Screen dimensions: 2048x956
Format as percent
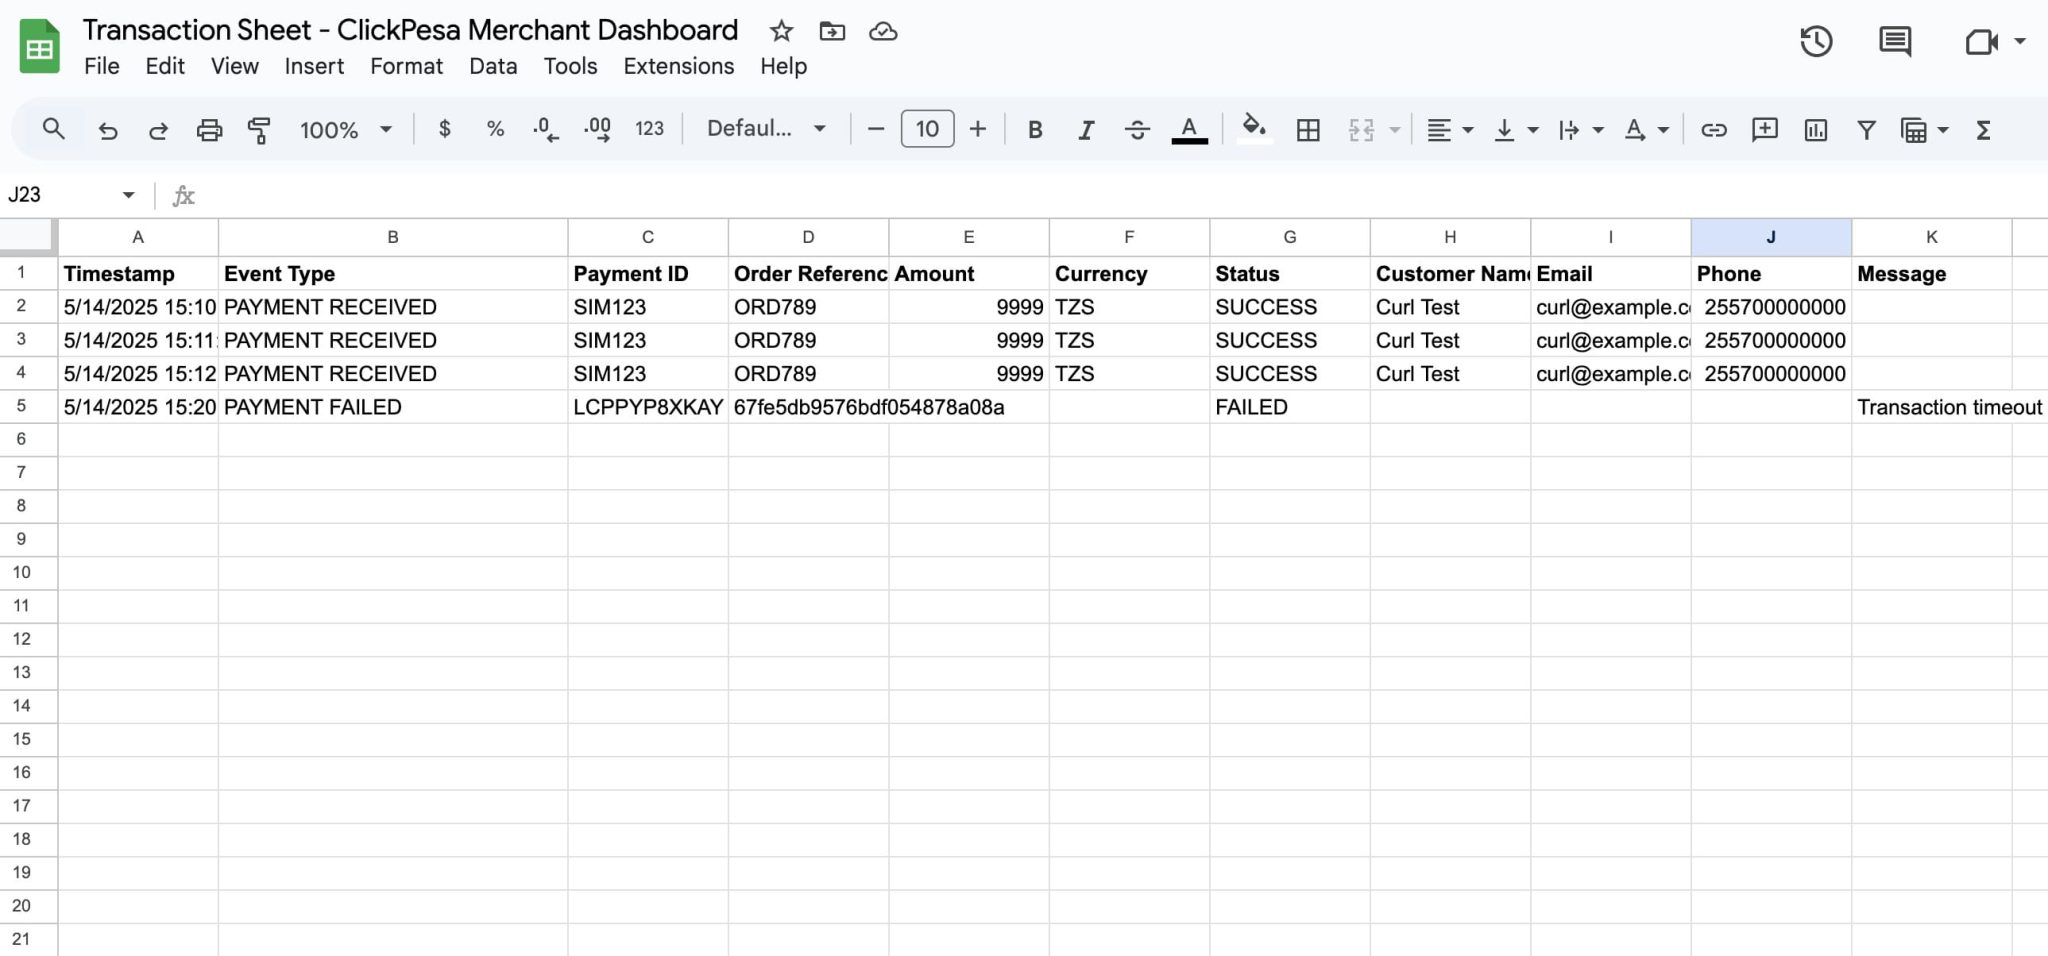[495, 129]
